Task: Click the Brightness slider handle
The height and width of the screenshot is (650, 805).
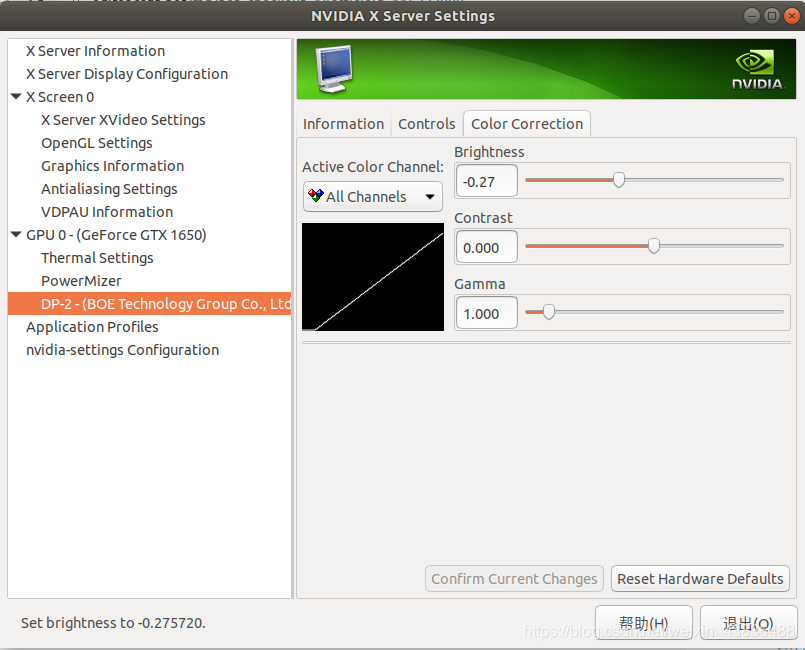Action: (619, 180)
